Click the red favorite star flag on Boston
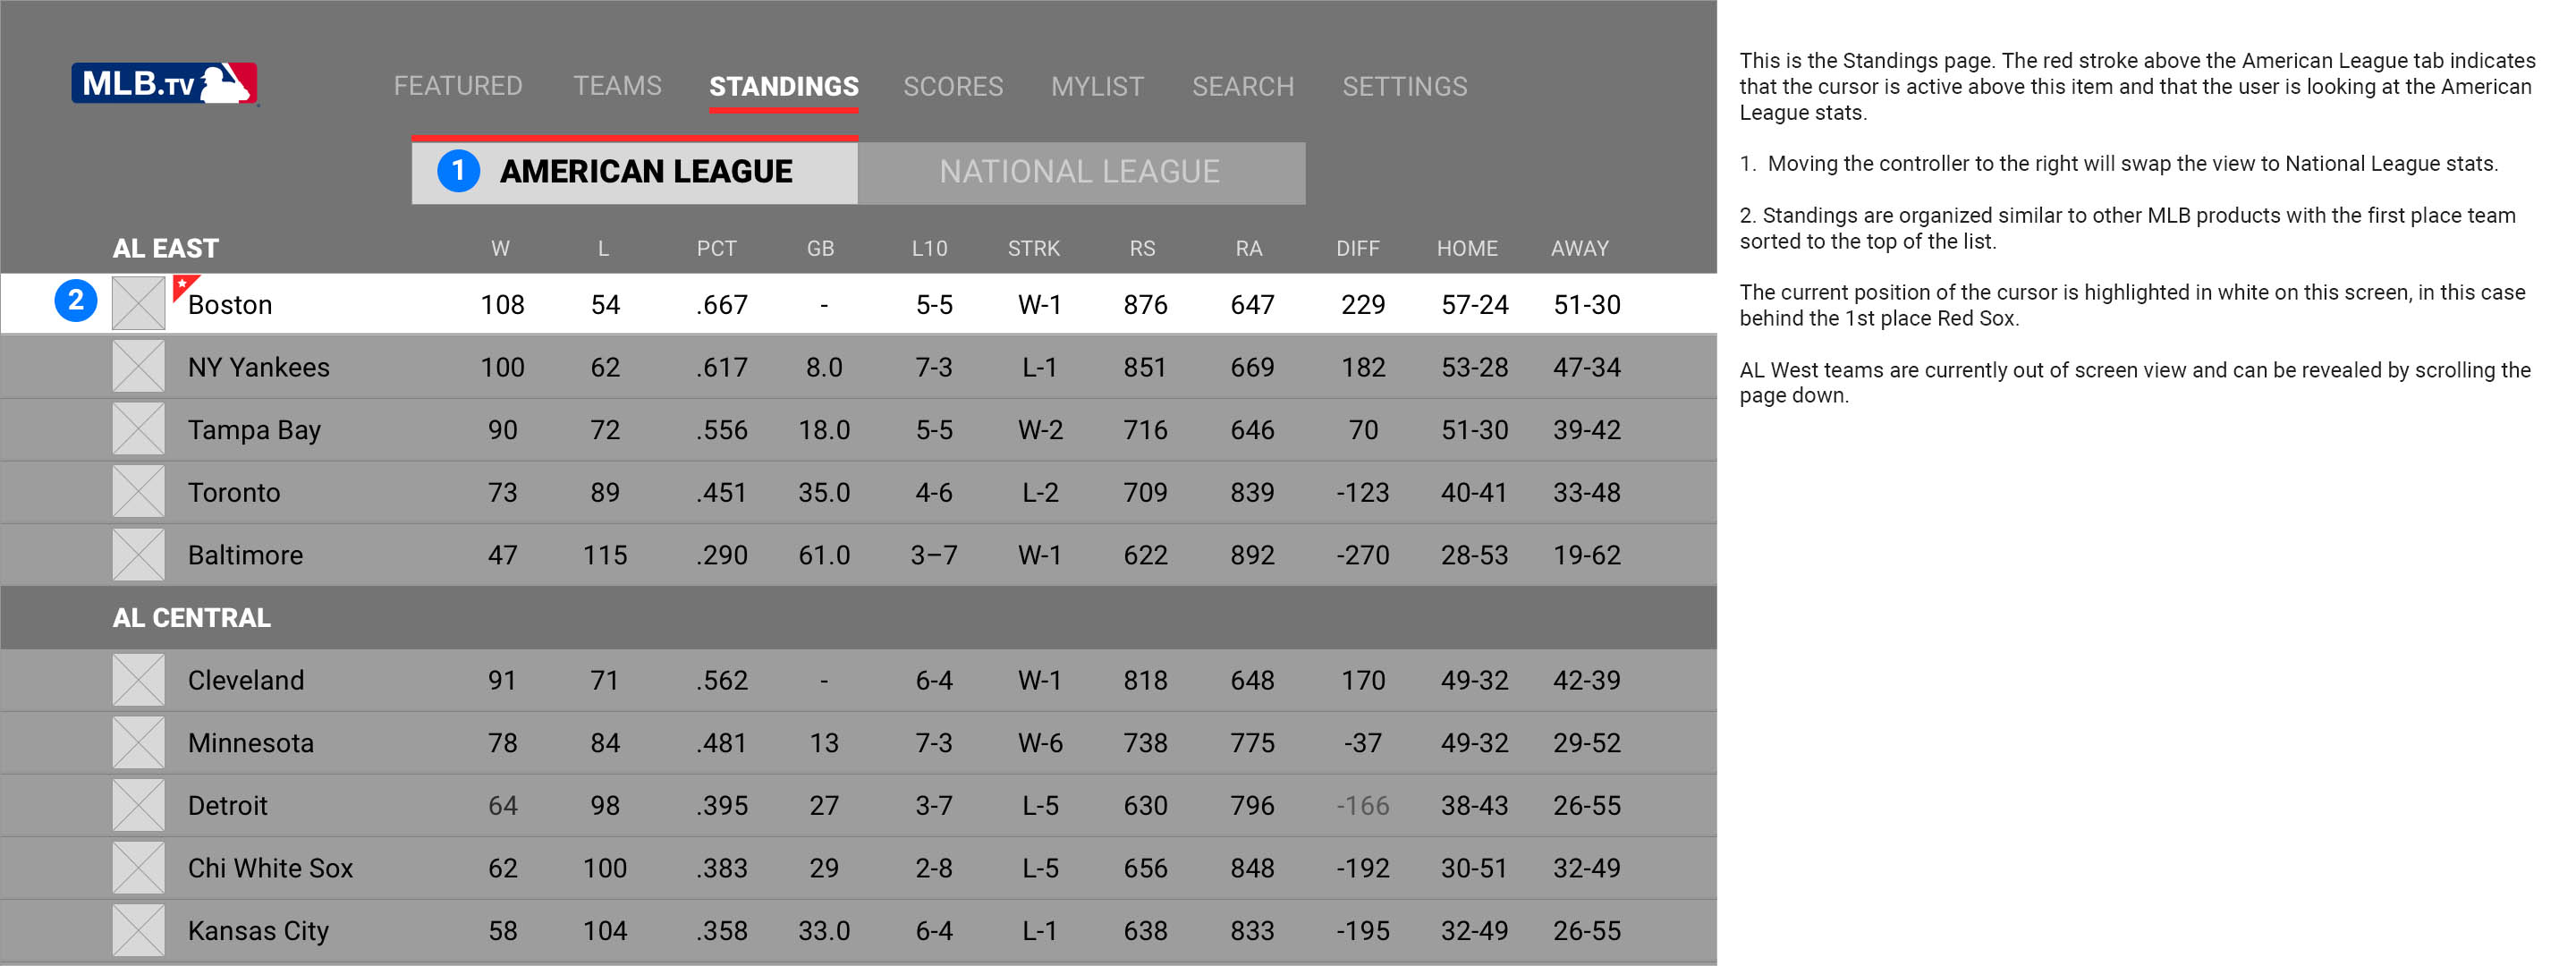The width and height of the screenshot is (2576, 966). tap(183, 287)
